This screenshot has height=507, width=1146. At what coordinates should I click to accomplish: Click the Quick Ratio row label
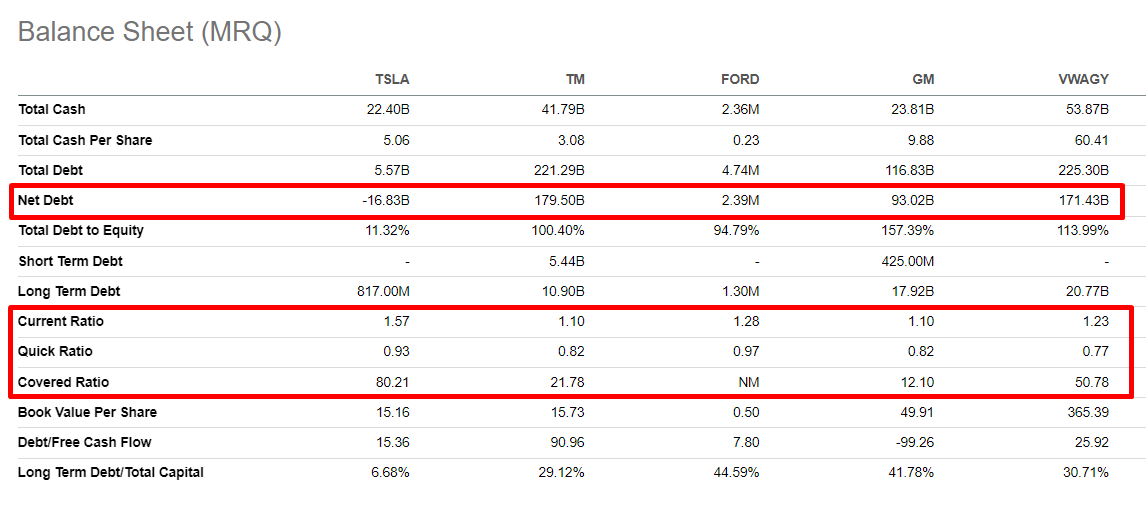coord(56,351)
